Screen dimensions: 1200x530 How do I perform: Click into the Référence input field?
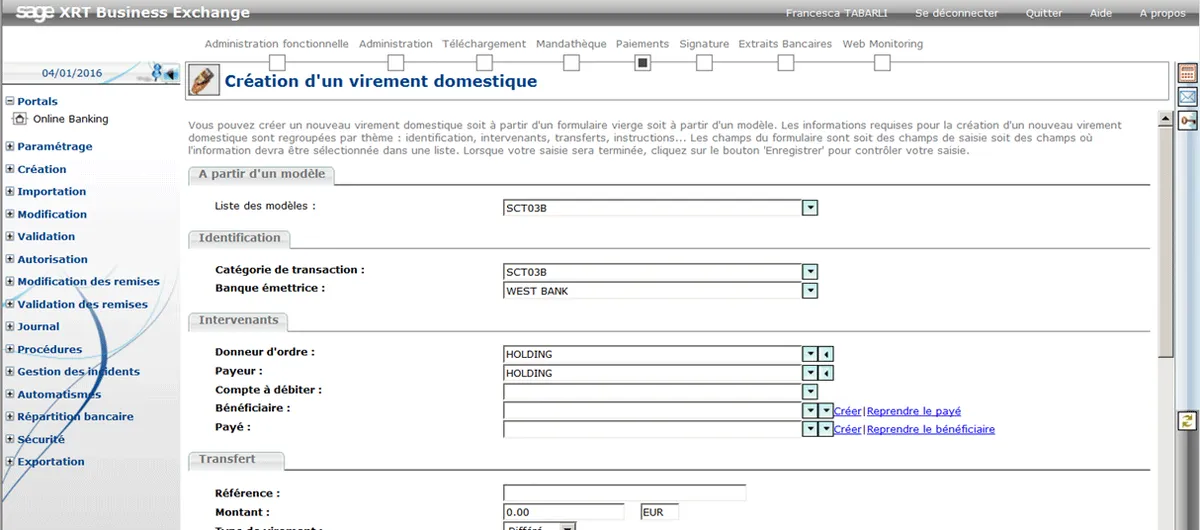[x=624, y=493]
